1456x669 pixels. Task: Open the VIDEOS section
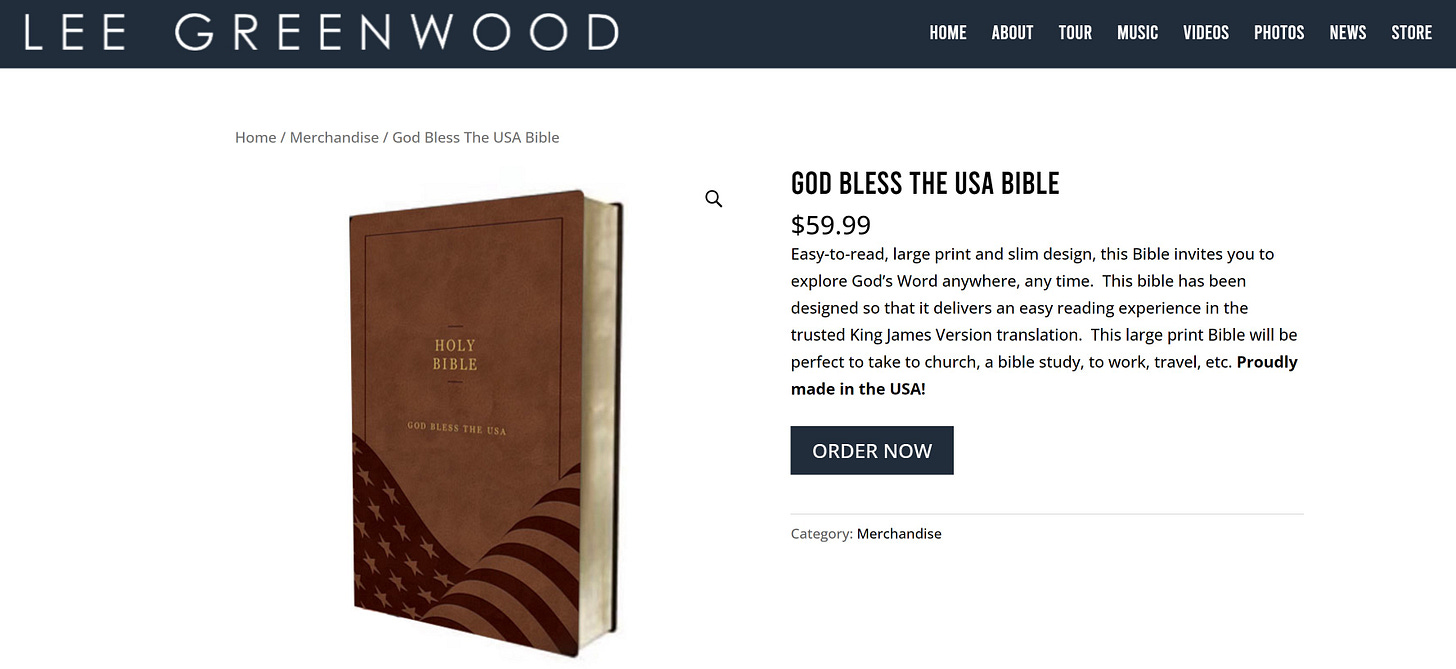1206,33
